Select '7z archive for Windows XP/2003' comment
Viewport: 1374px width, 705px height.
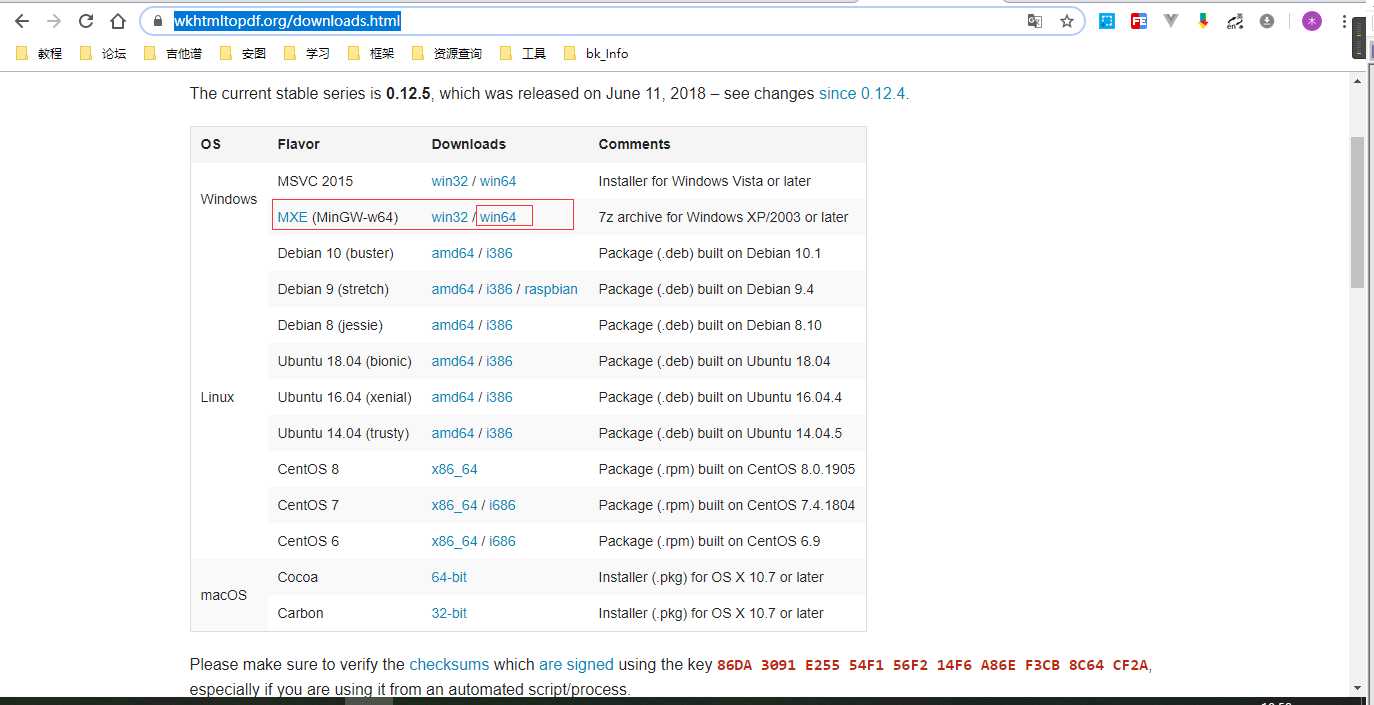[x=723, y=217]
